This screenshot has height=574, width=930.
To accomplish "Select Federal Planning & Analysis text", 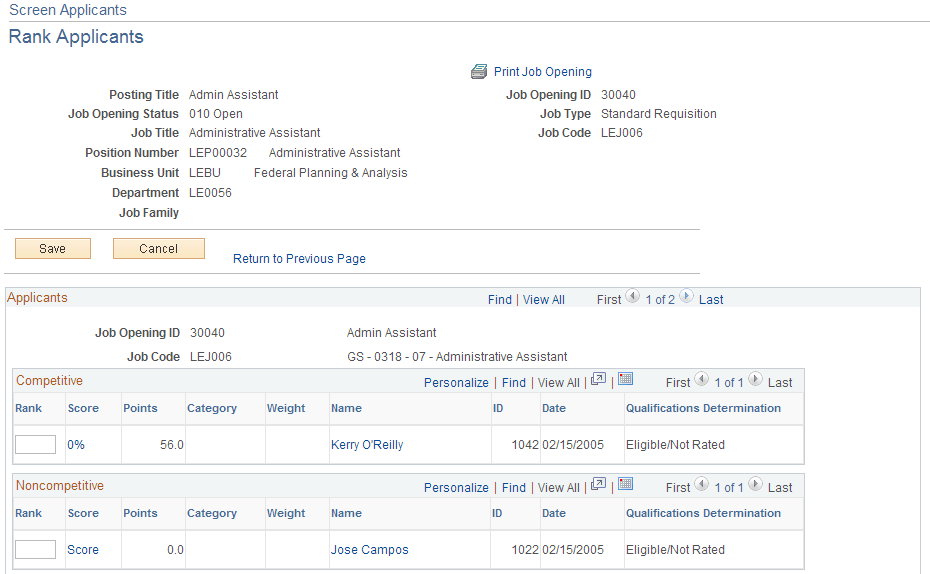I will (x=330, y=173).
